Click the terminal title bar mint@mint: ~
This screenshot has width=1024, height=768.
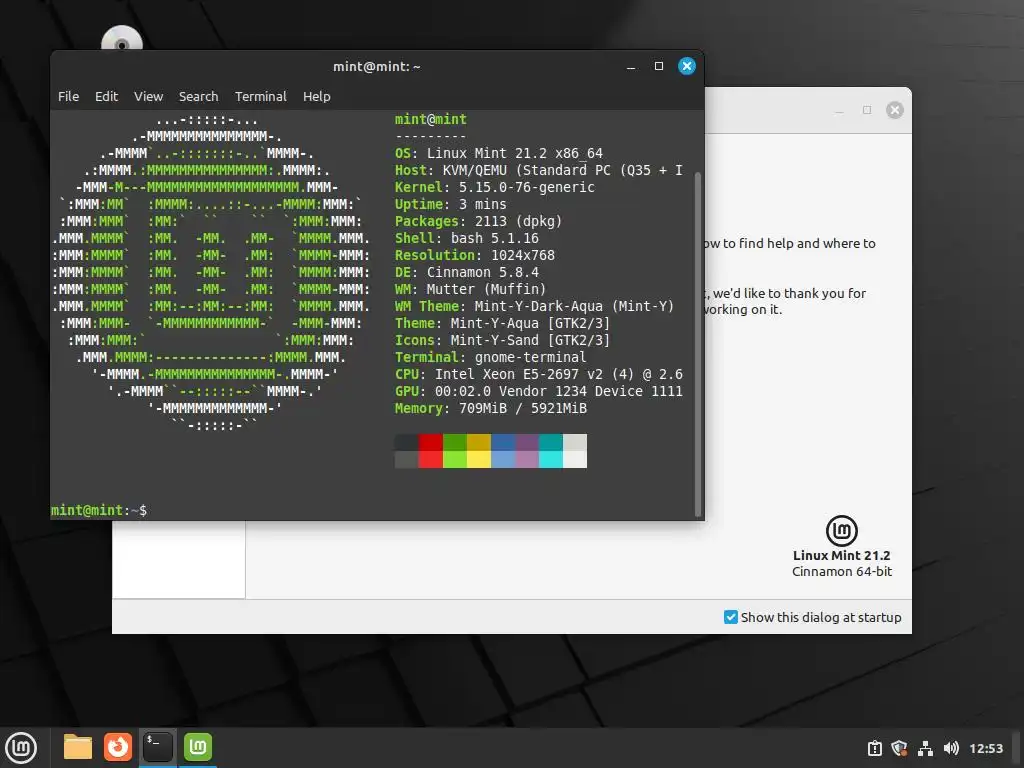[377, 67]
